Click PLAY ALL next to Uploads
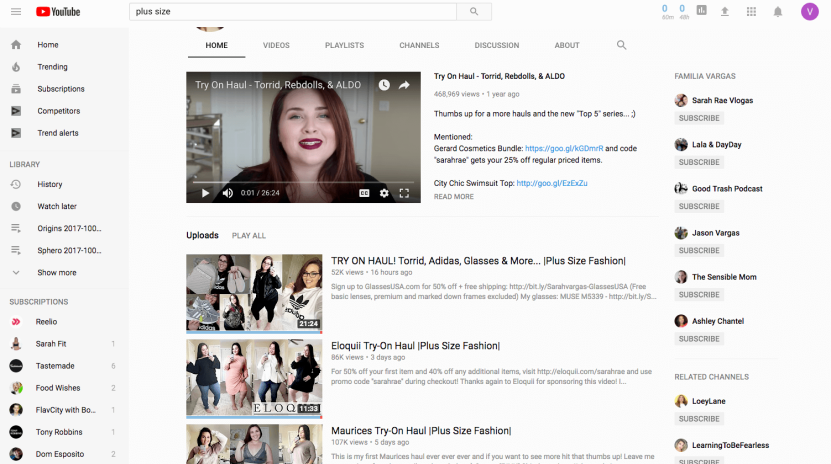This screenshot has width=831, height=464. pos(249,236)
